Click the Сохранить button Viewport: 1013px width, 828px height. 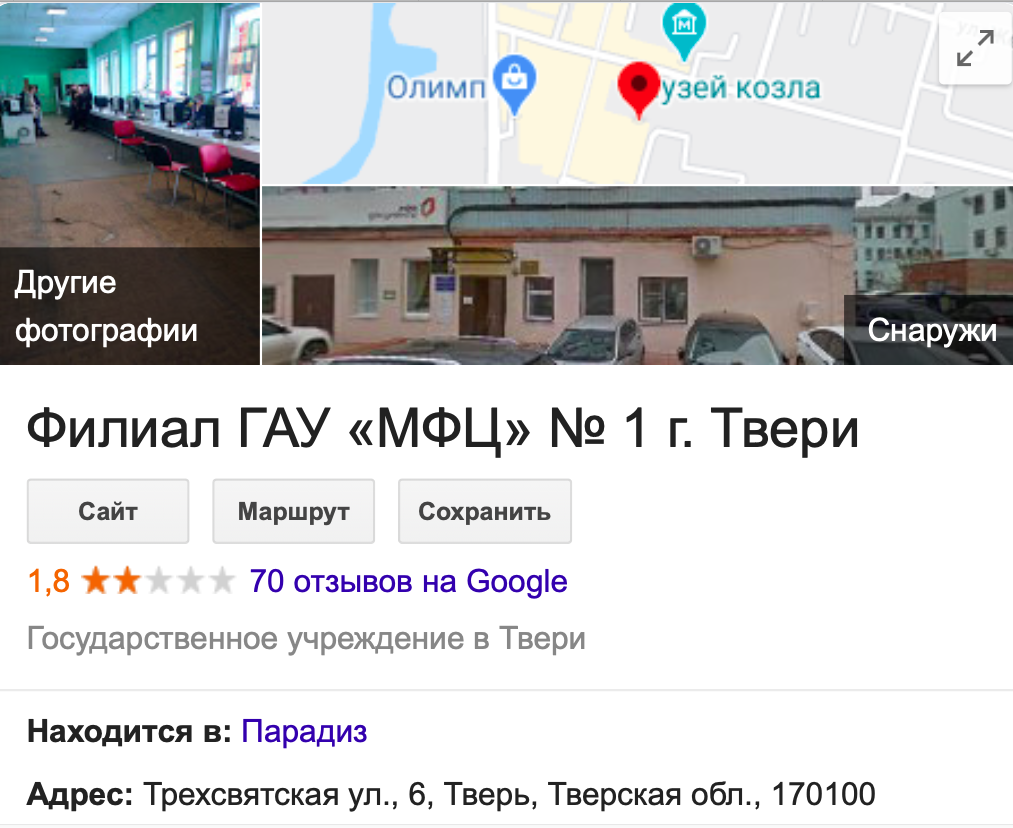(485, 511)
